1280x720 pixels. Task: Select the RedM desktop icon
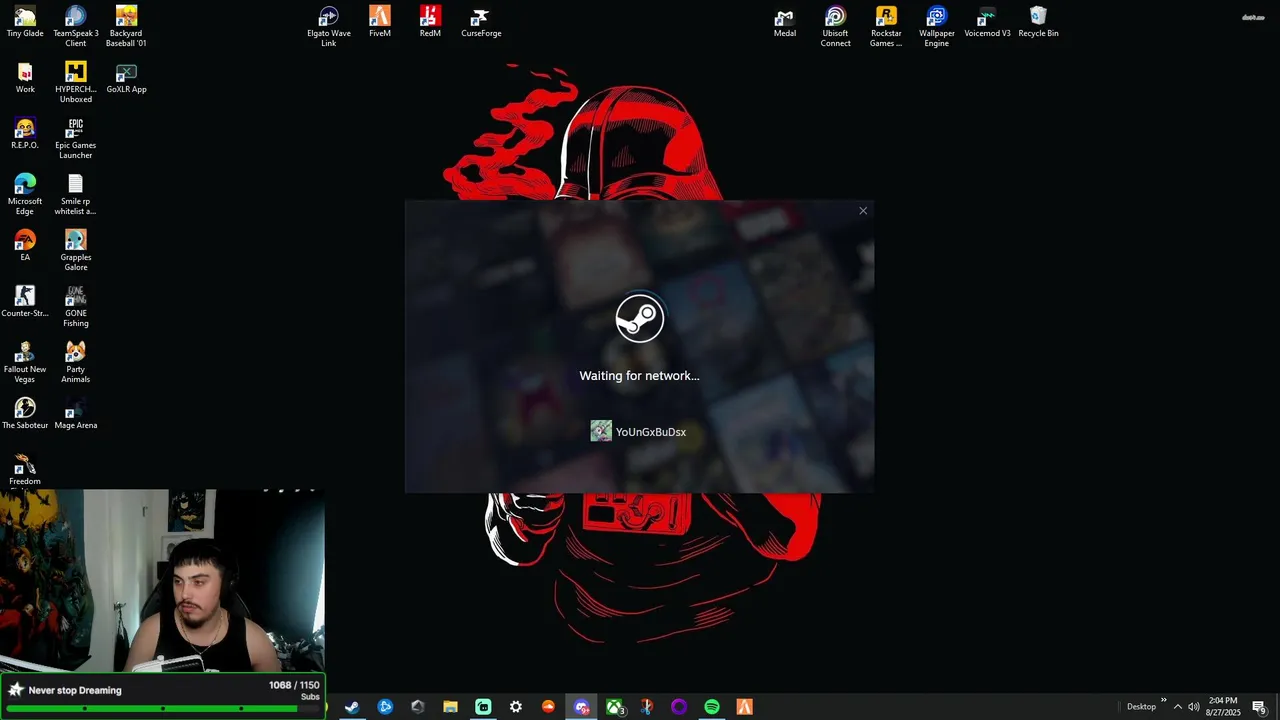coord(430,22)
